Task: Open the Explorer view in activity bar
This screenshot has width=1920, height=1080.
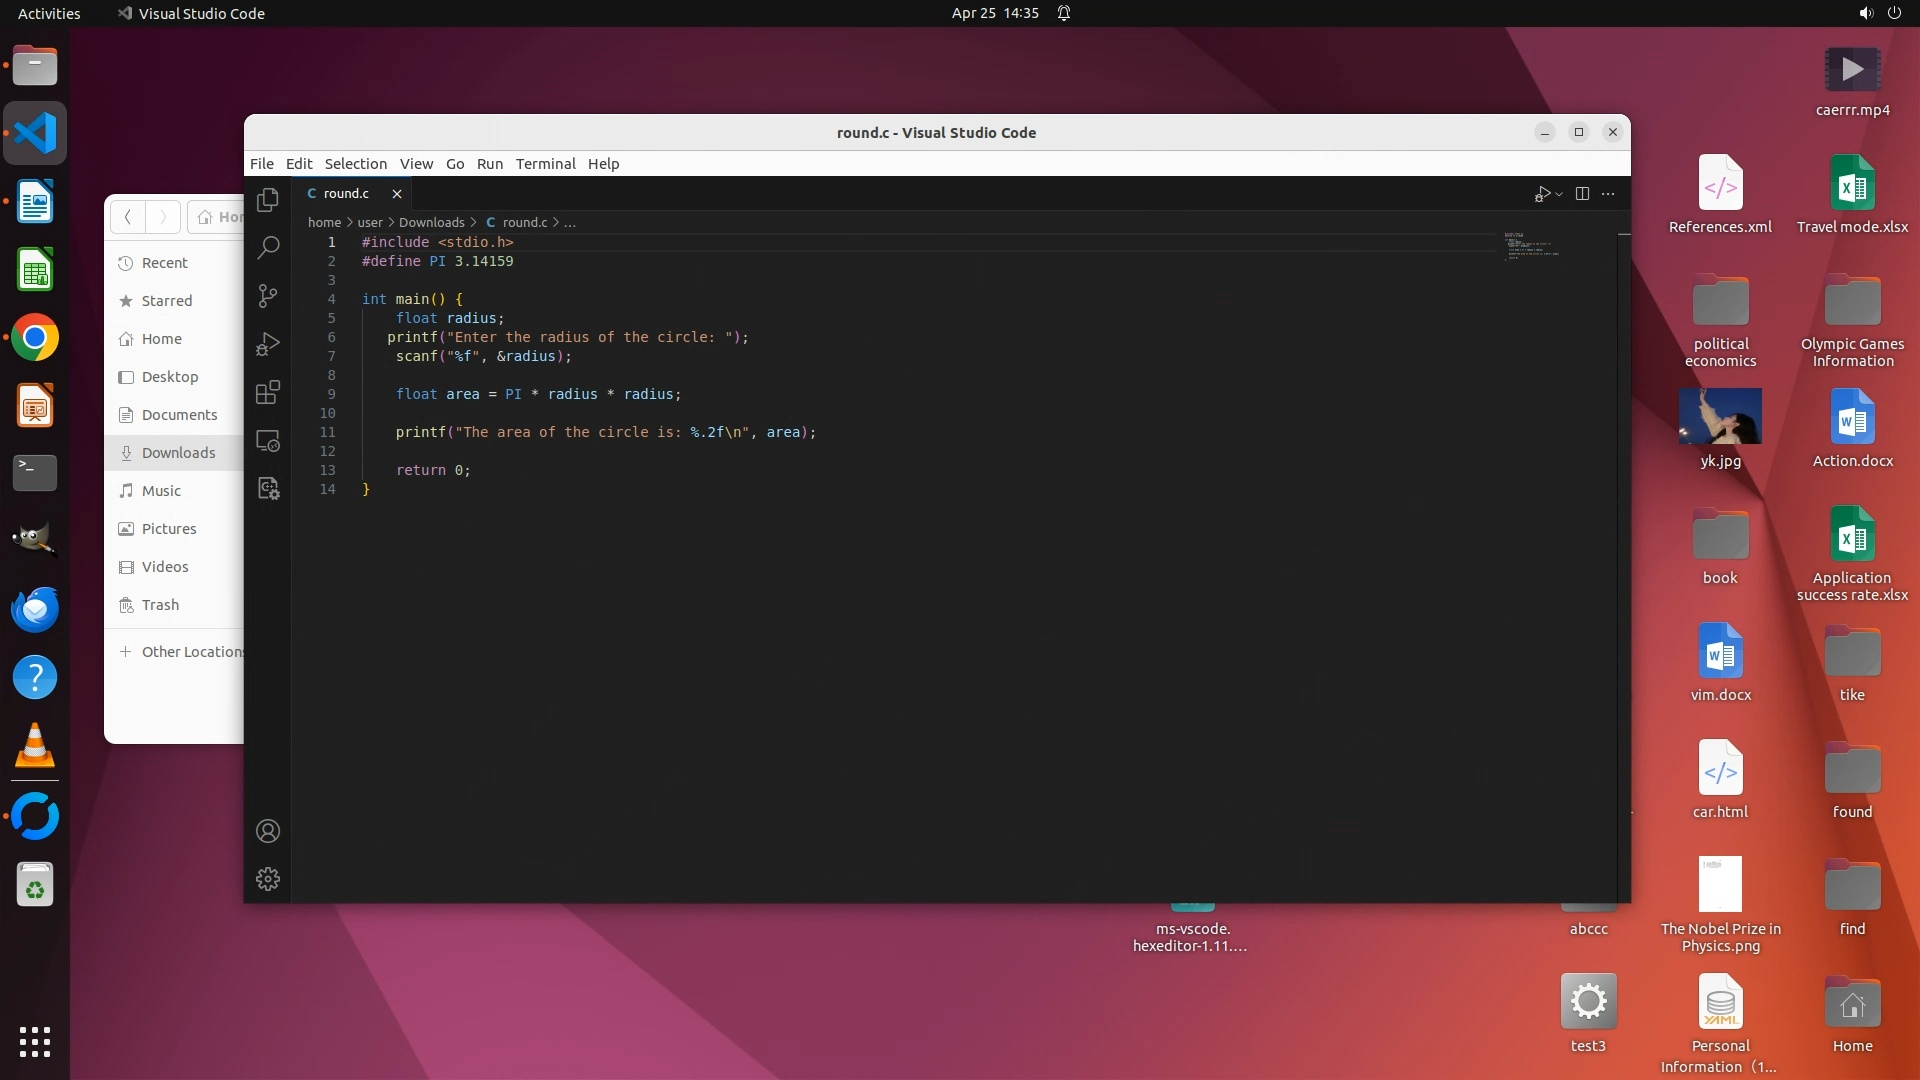Action: click(267, 200)
